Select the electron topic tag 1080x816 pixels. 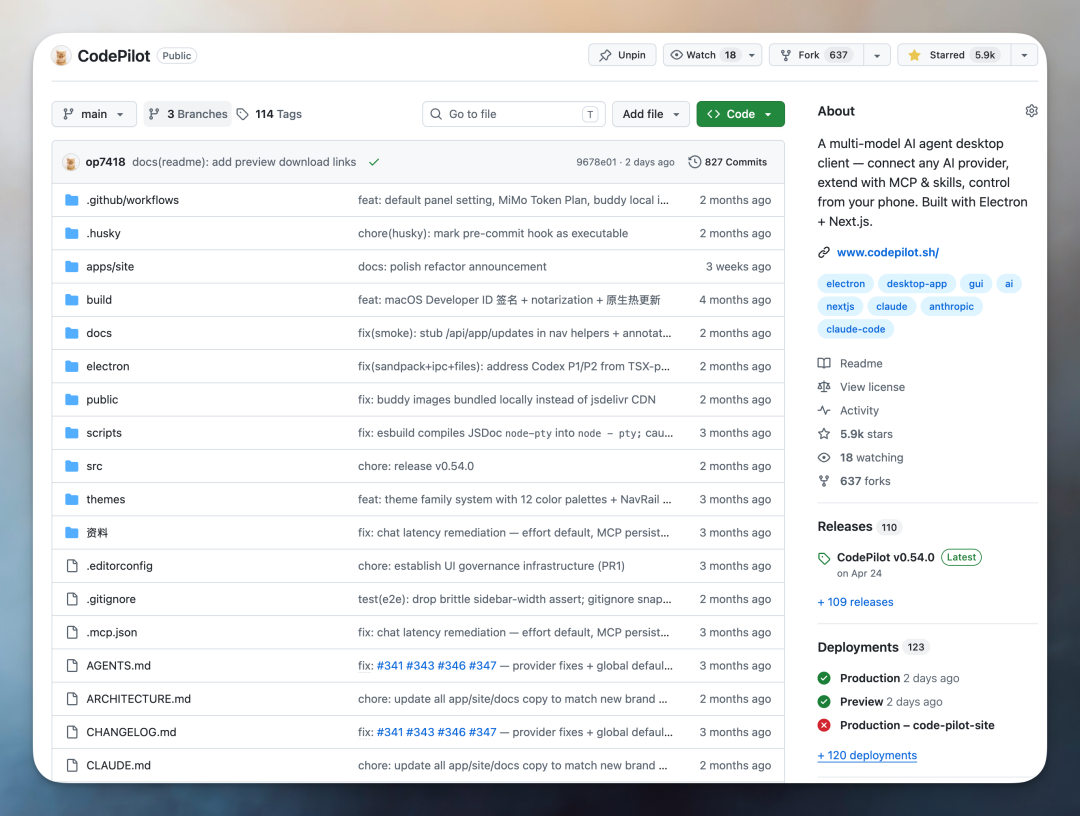pyautogui.click(x=846, y=284)
